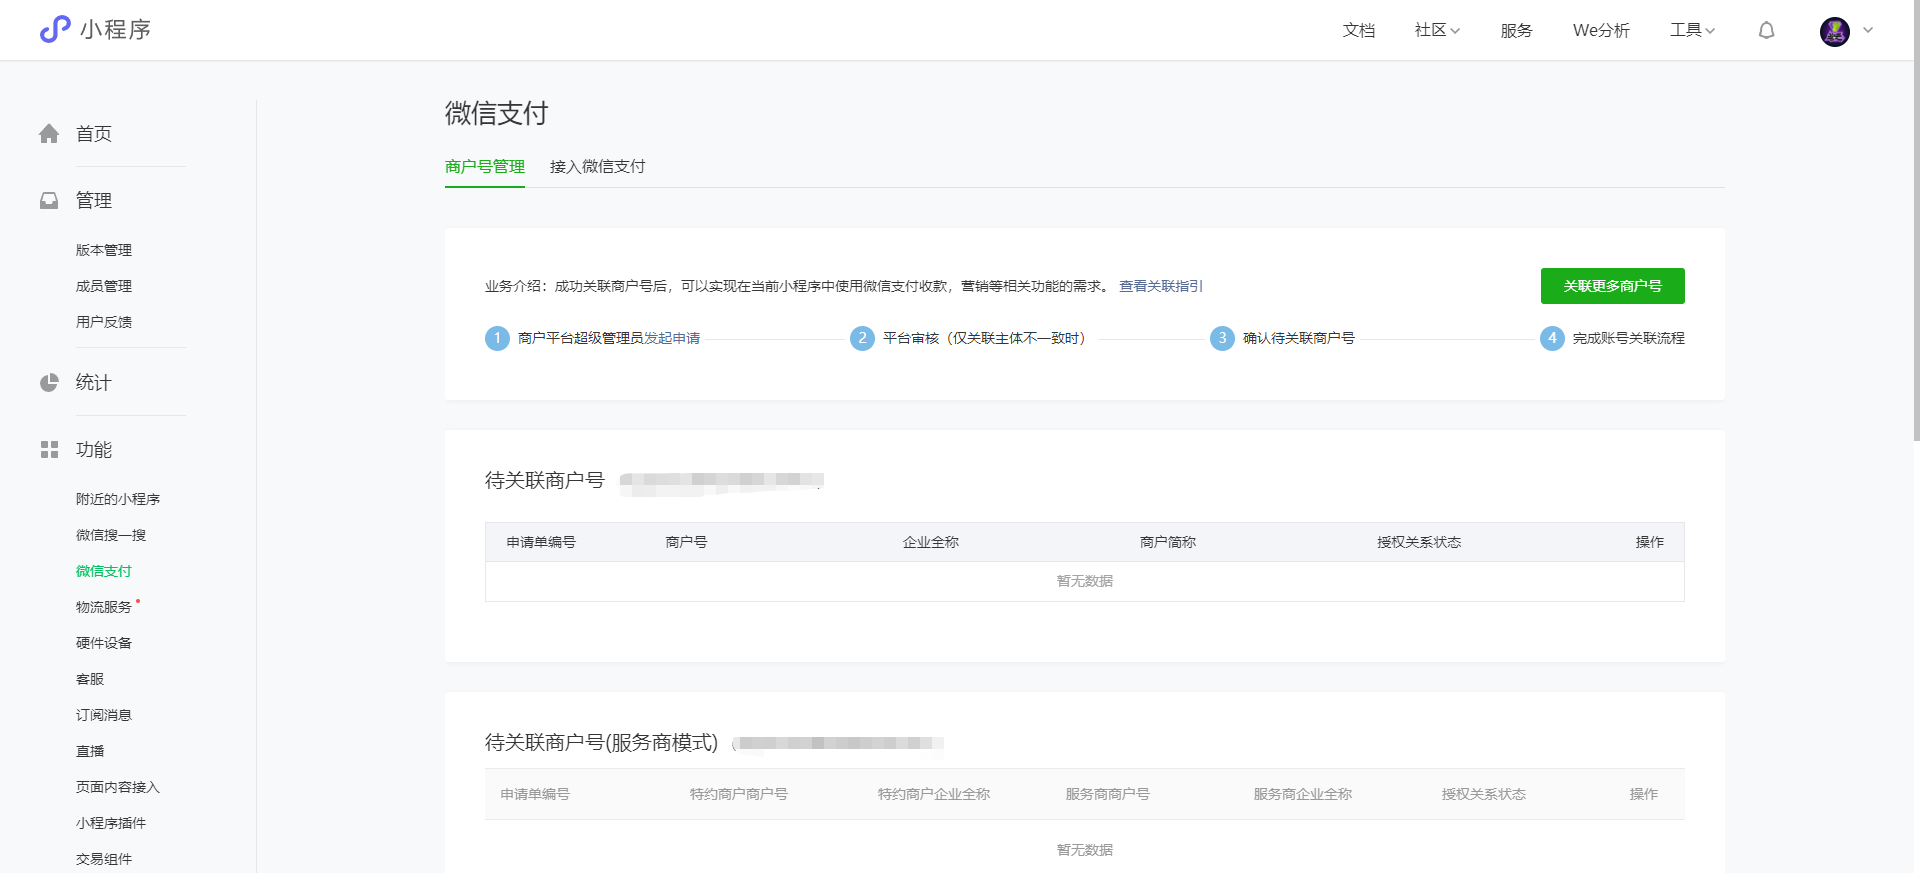This screenshot has width=1920, height=873.
Task: Open 附近的小程序 in sidebar
Action: (x=118, y=499)
